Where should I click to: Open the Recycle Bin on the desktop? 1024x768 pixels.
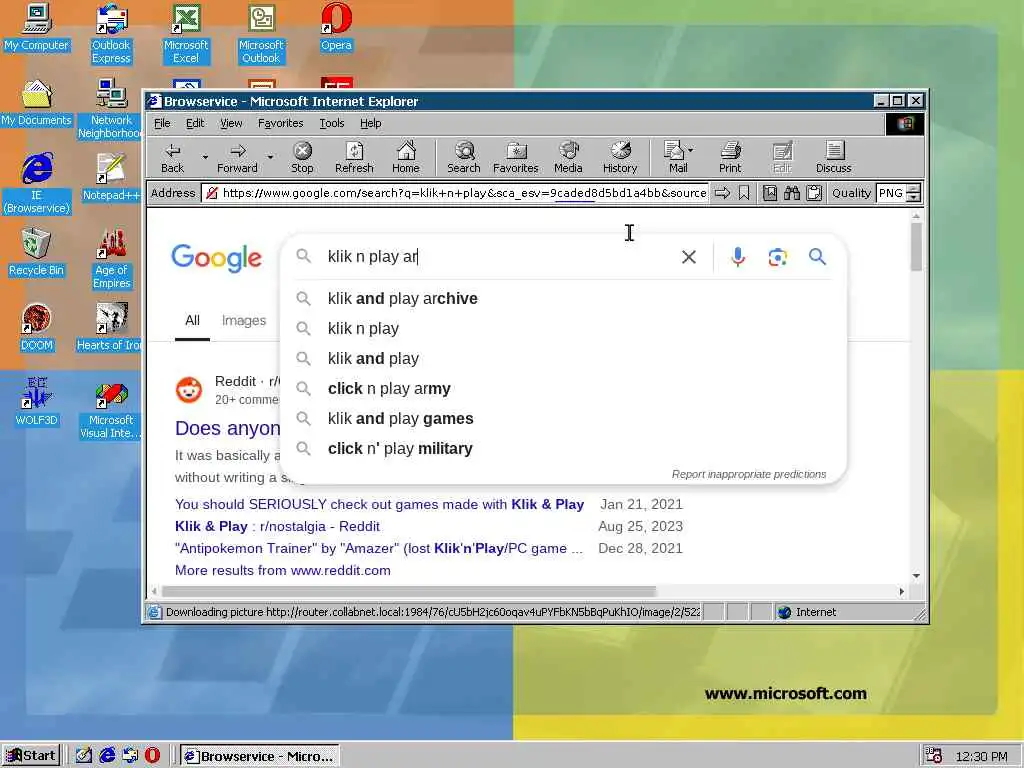pos(37,253)
